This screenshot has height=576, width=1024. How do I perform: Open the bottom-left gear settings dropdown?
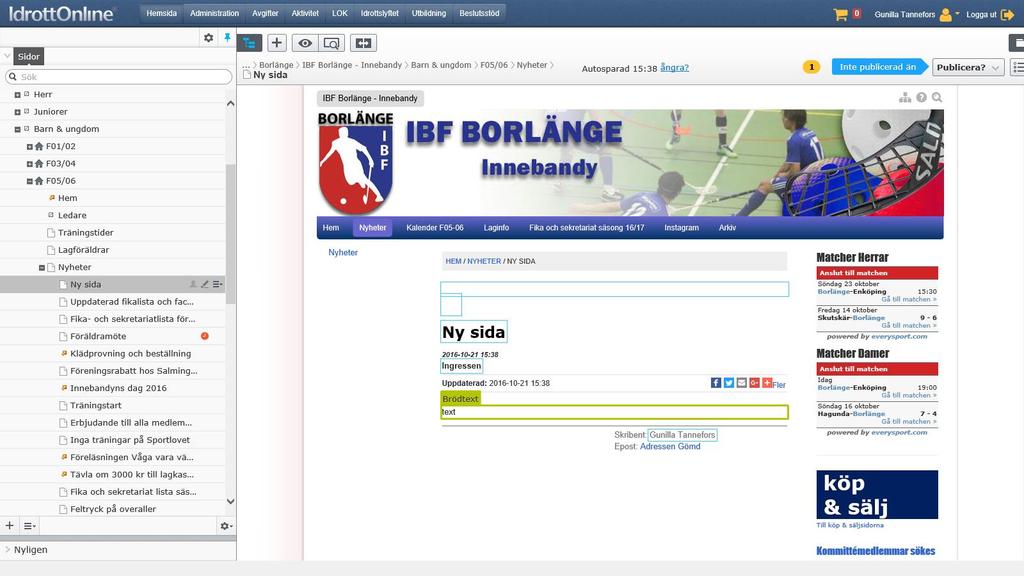click(x=226, y=526)
